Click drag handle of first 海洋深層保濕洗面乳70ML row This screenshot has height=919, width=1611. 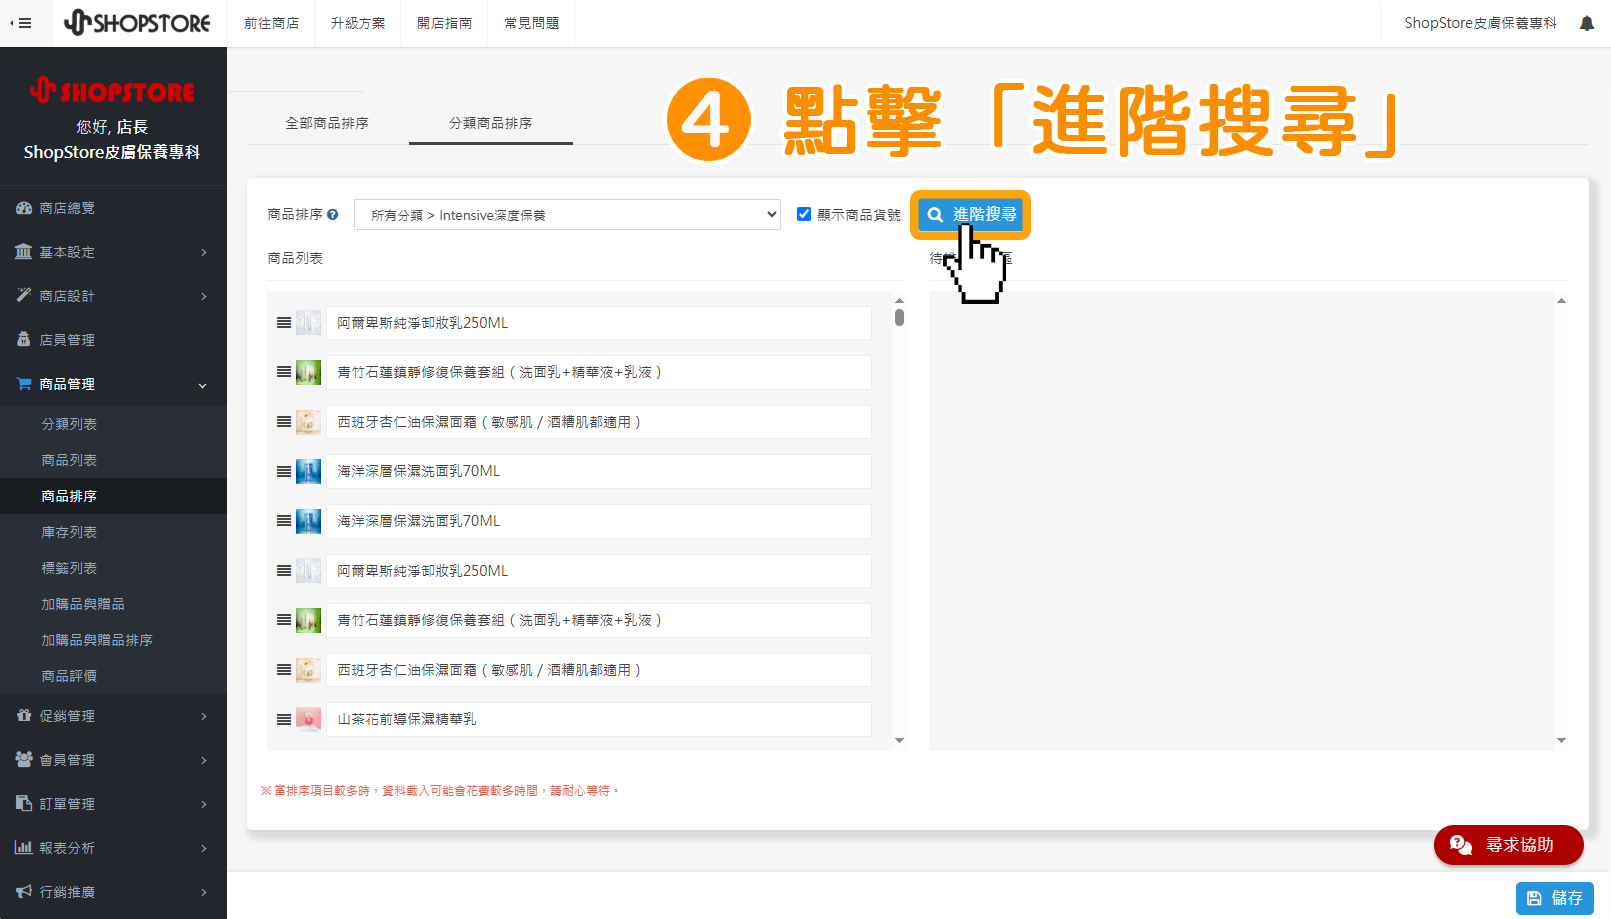click(x=284, y=471)
